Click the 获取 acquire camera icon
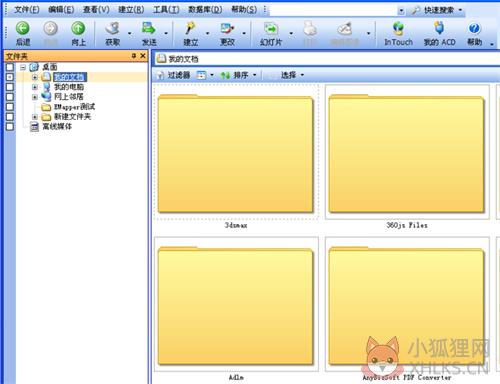The height and width of the screenshot is (384, 500). [x=113, y=29]
